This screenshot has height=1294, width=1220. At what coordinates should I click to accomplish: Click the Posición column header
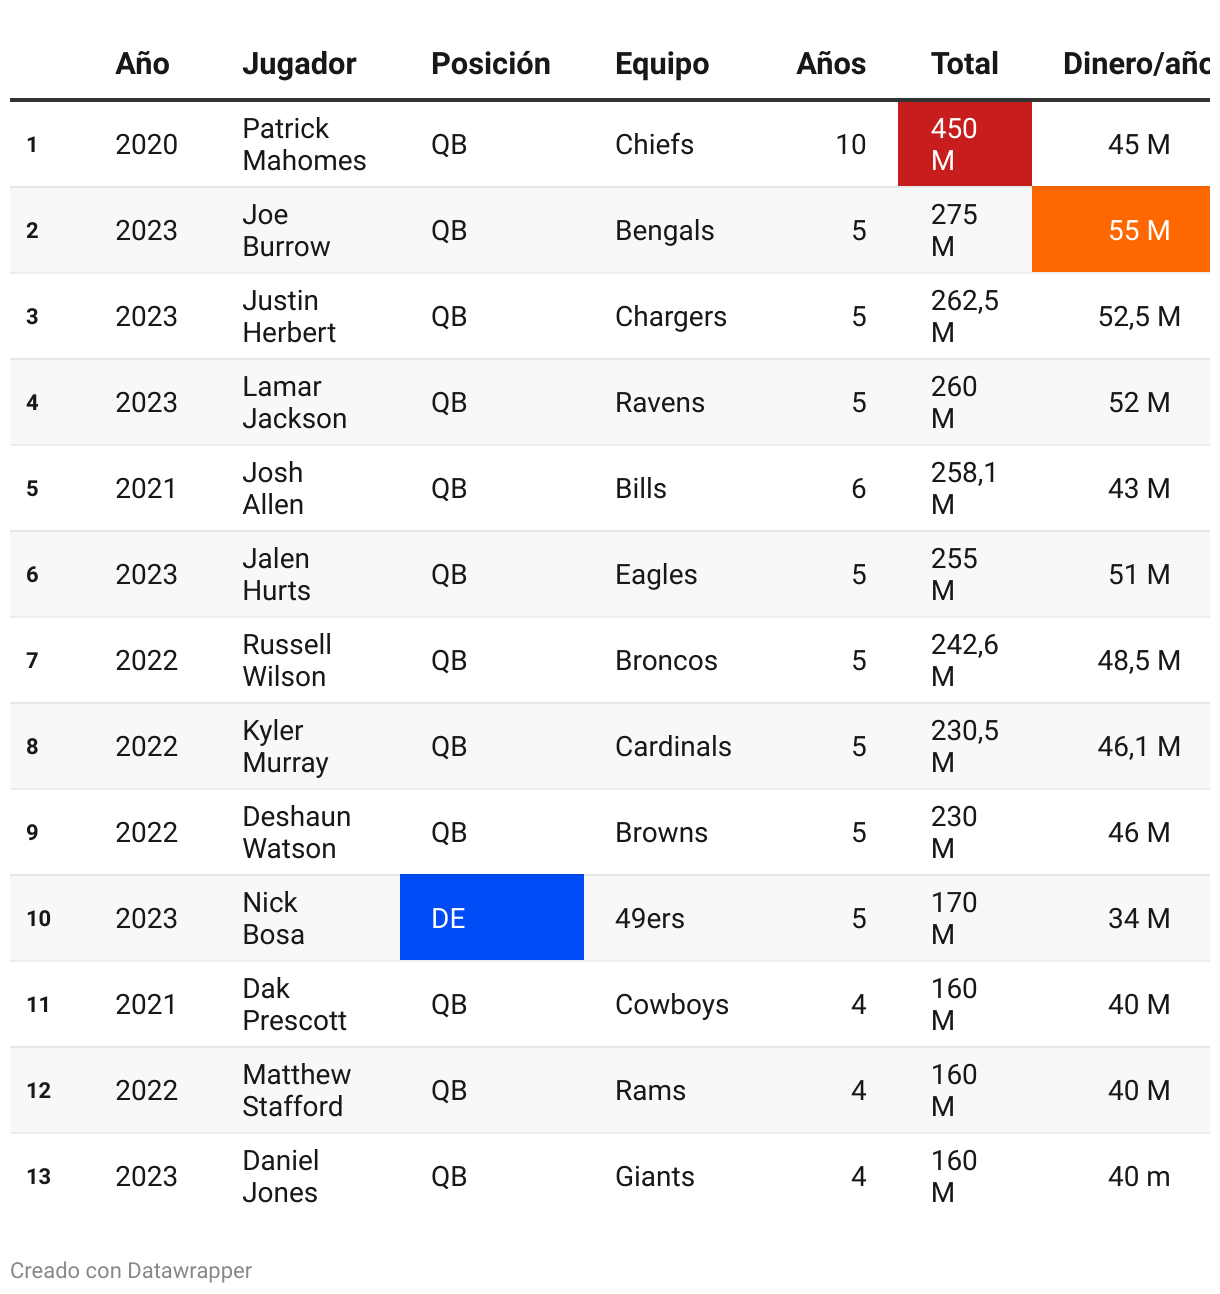click(490, 64)
